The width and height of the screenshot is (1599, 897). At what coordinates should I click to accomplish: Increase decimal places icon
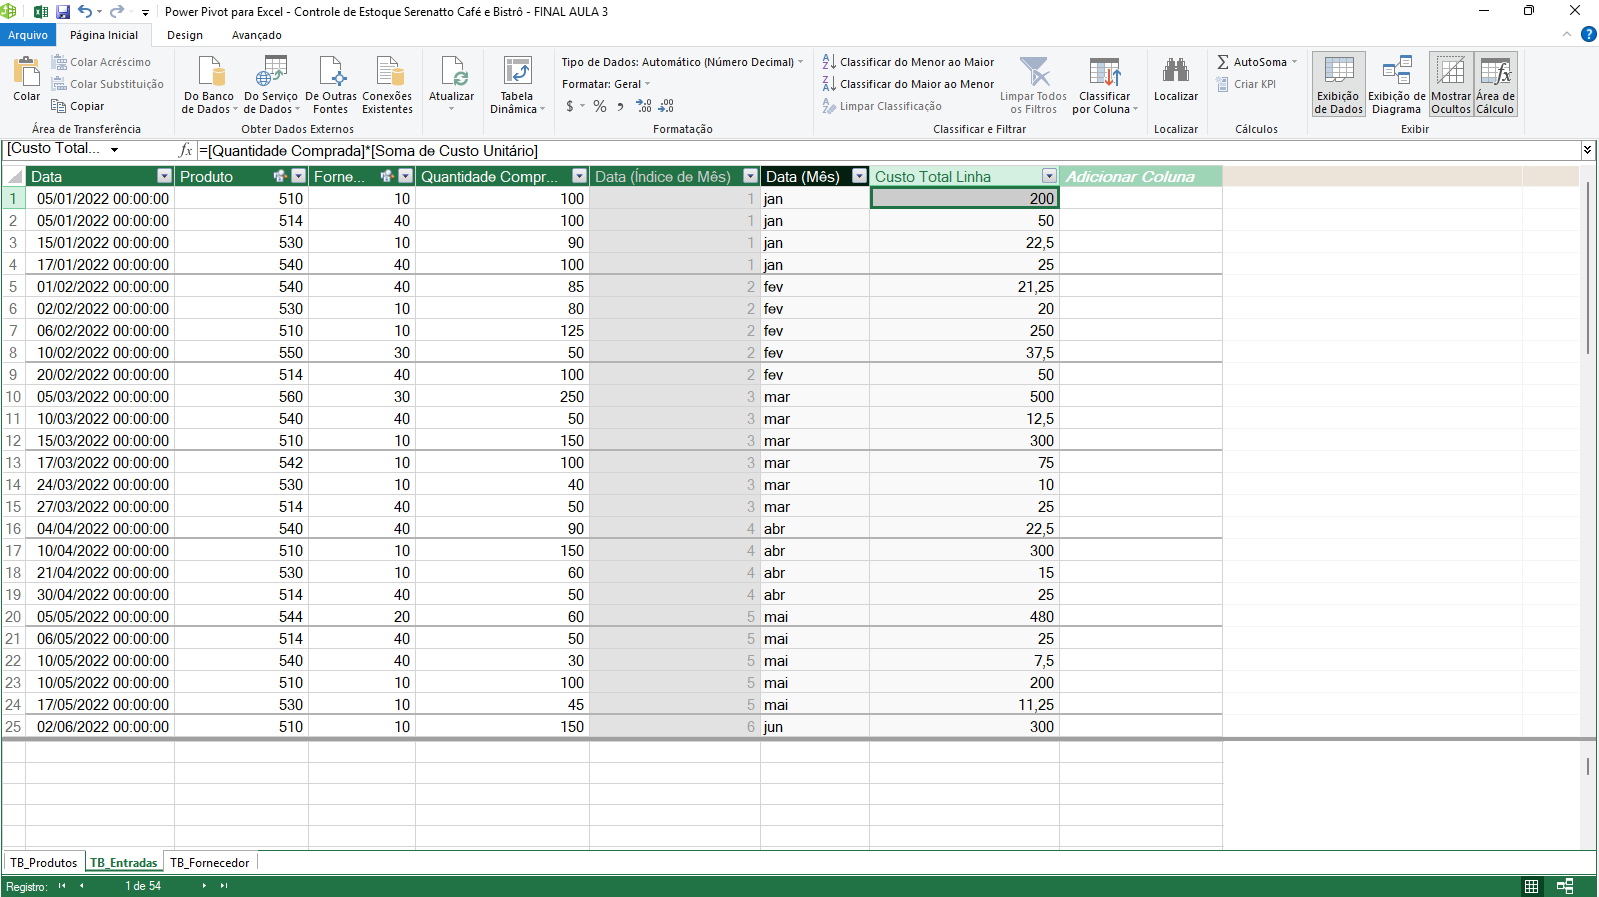643,106
